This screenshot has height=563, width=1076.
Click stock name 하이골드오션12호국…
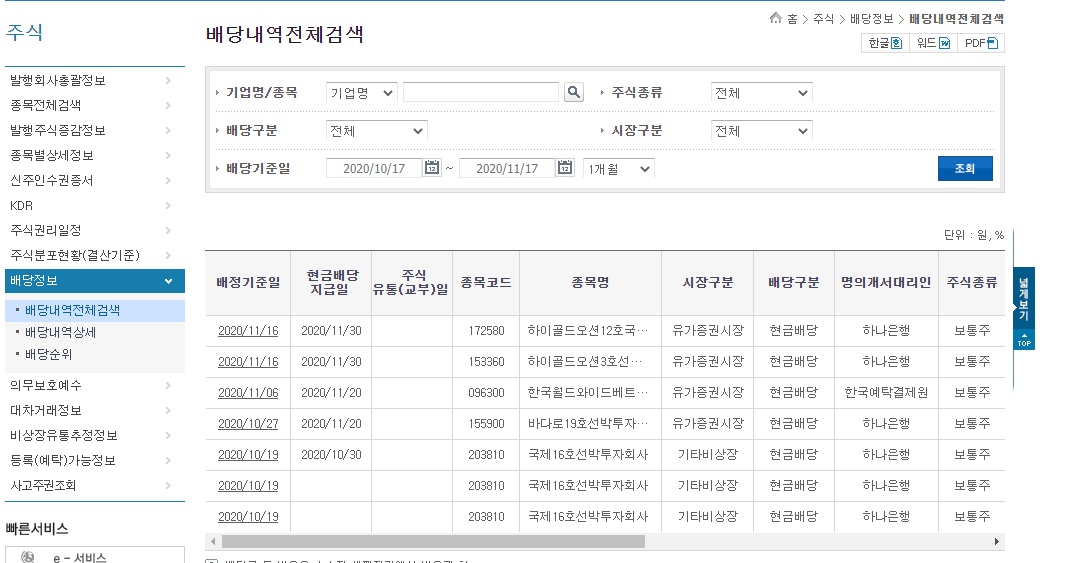[587, 331]
